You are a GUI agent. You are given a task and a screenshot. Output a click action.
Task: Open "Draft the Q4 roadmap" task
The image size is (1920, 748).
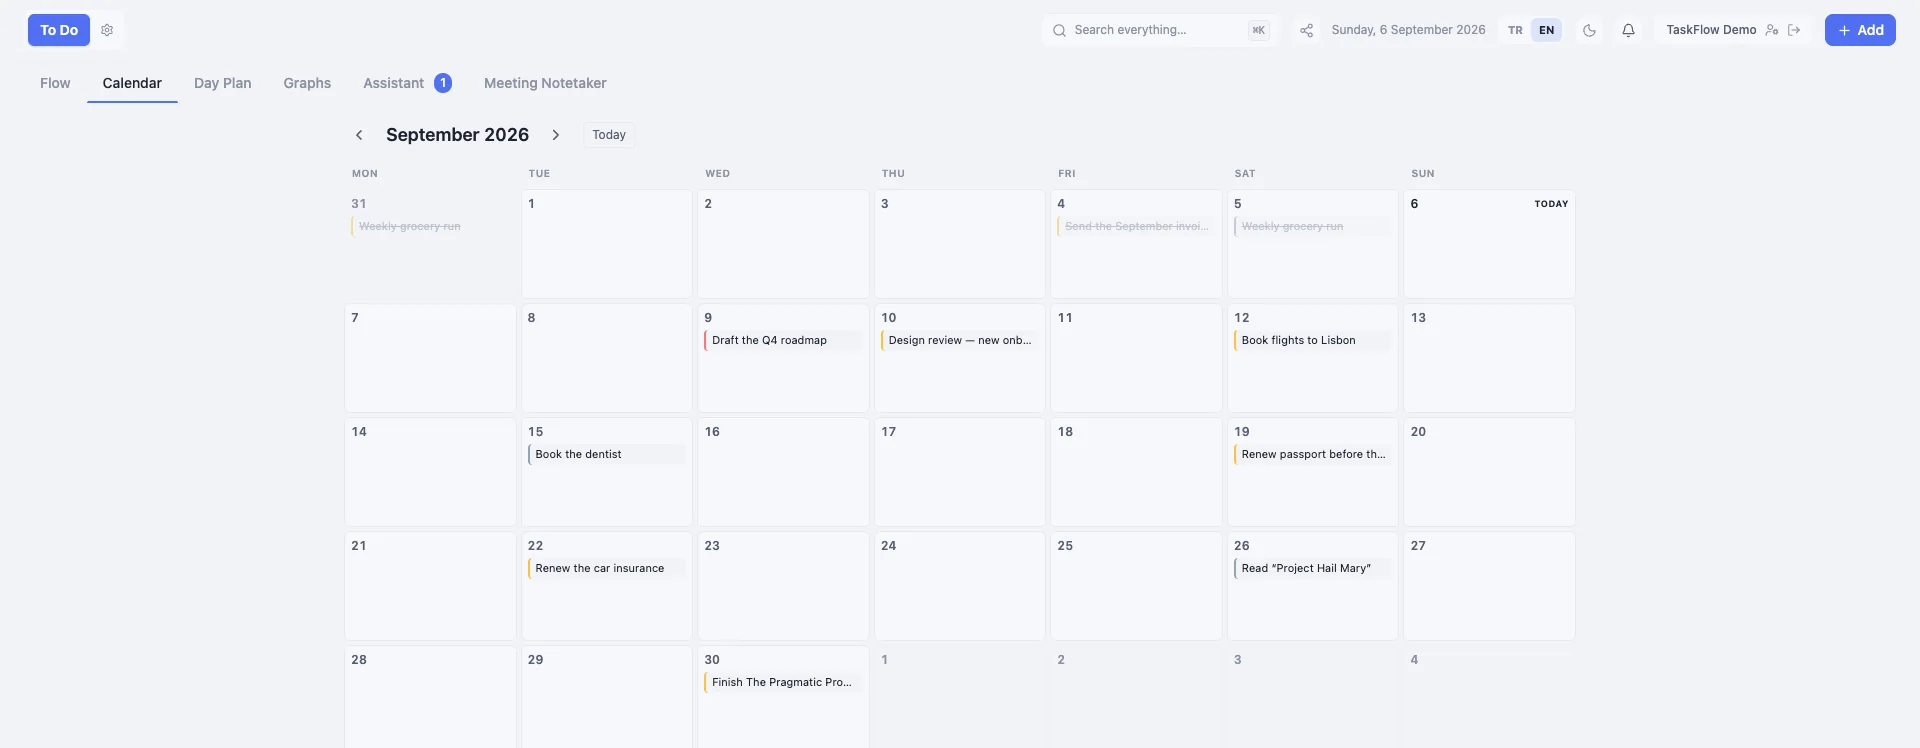pyautogui.click(x=783, y=340)
